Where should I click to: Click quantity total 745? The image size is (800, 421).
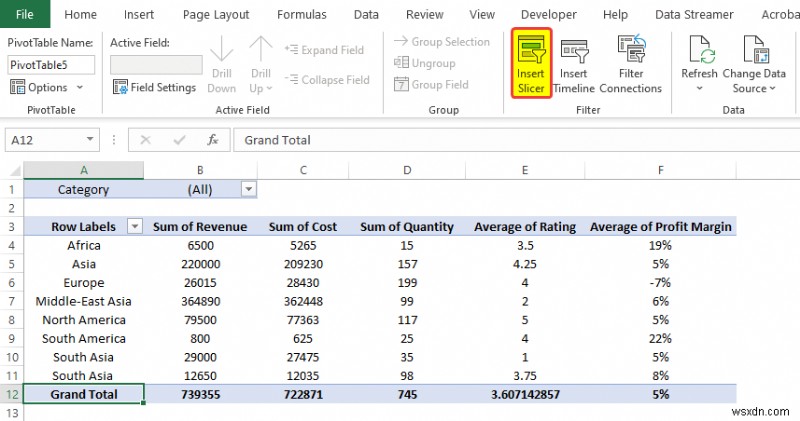pyautogui.click(x=407, y=394)
